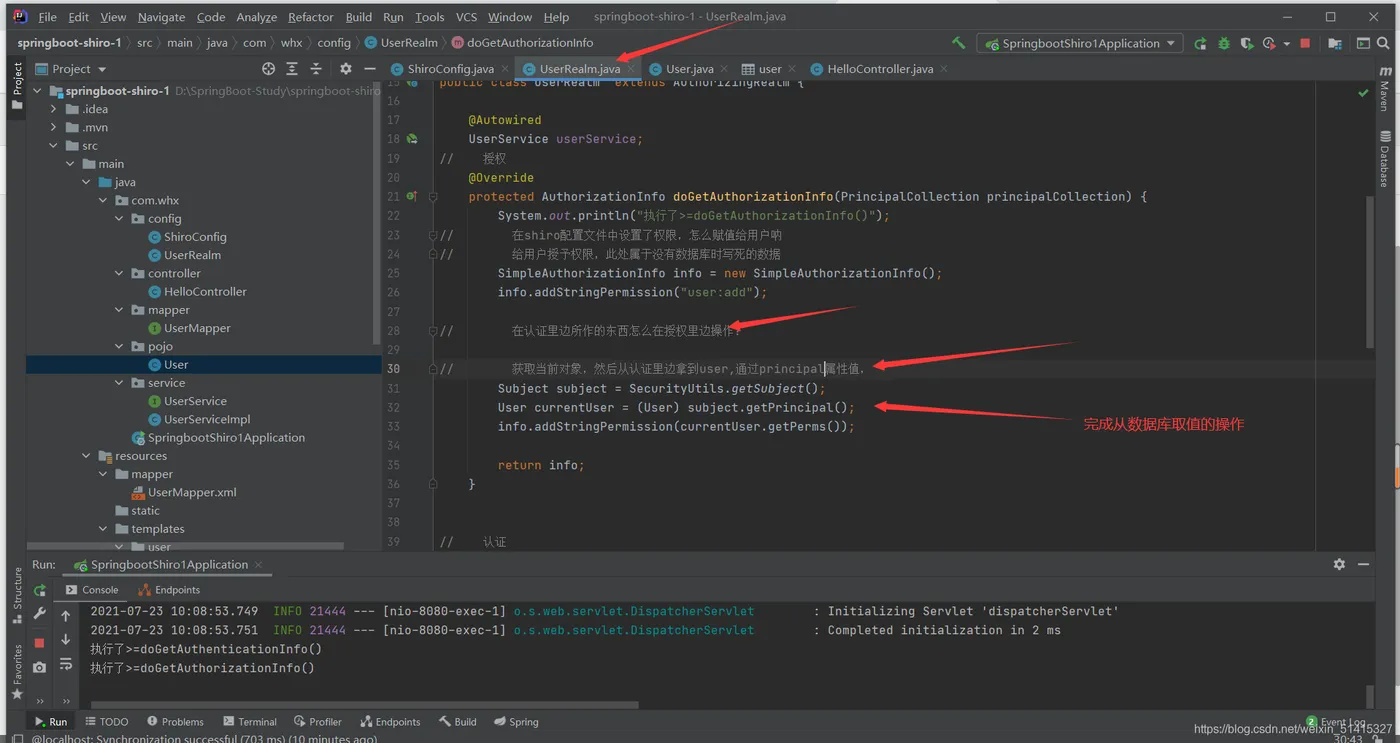
Task: Expand the .idea folder
Action: (54, 109)
